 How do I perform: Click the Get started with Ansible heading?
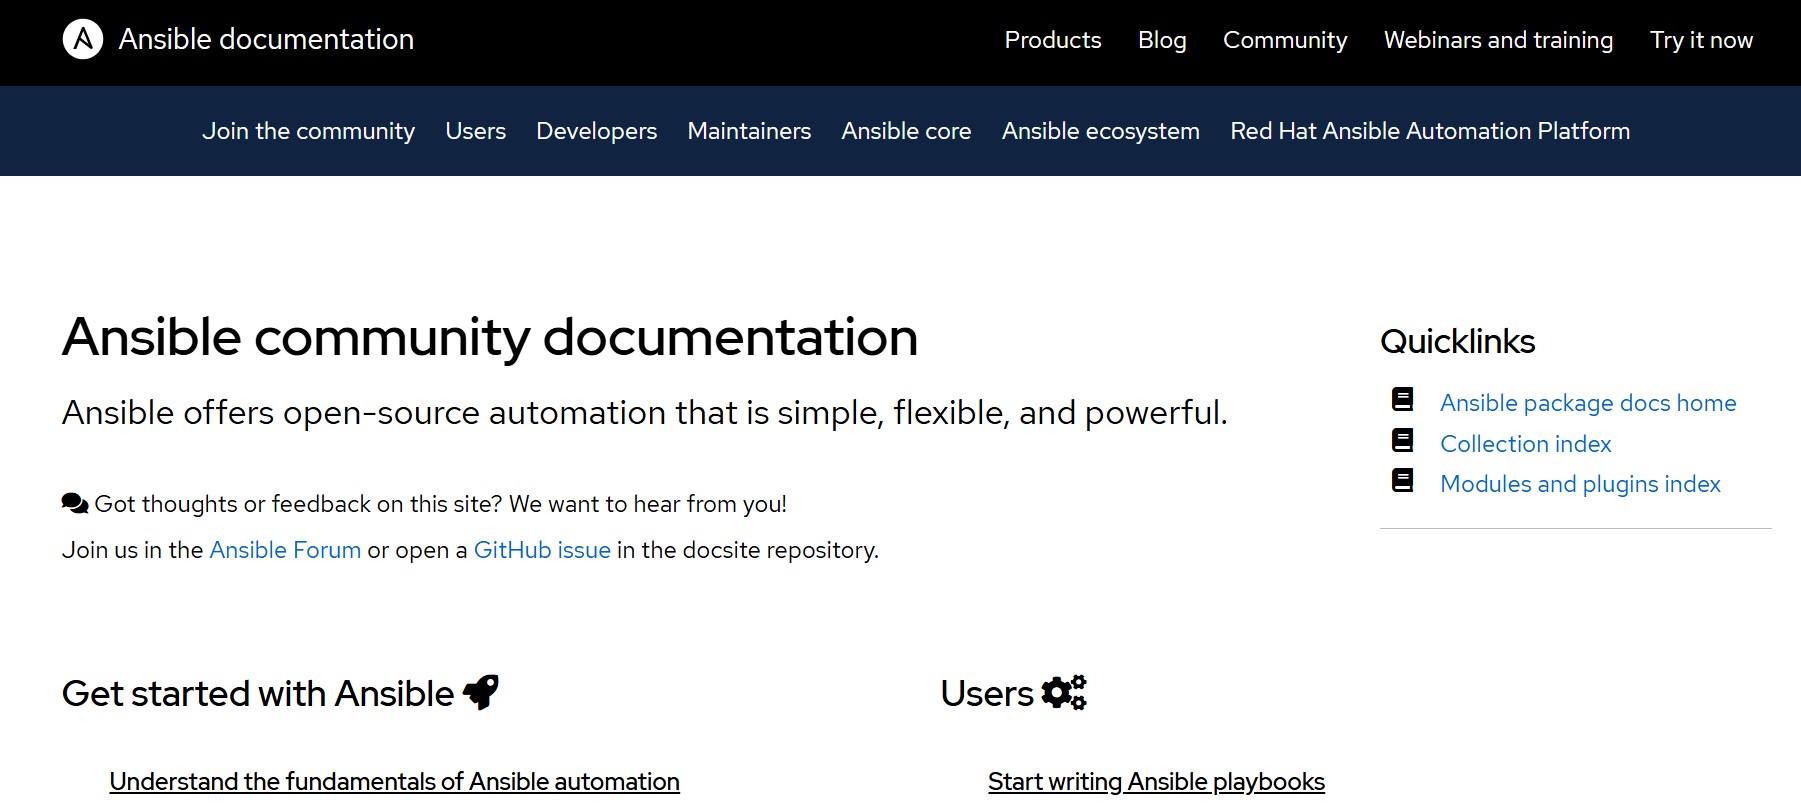[258, 693]
